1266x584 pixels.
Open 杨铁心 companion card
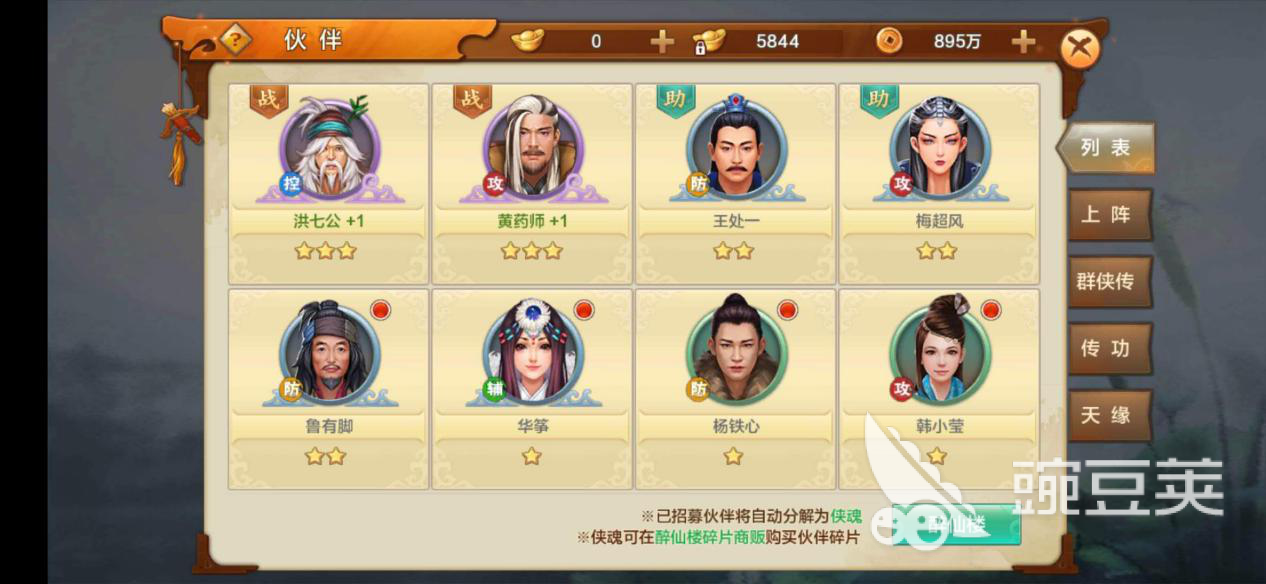(735, 389)
